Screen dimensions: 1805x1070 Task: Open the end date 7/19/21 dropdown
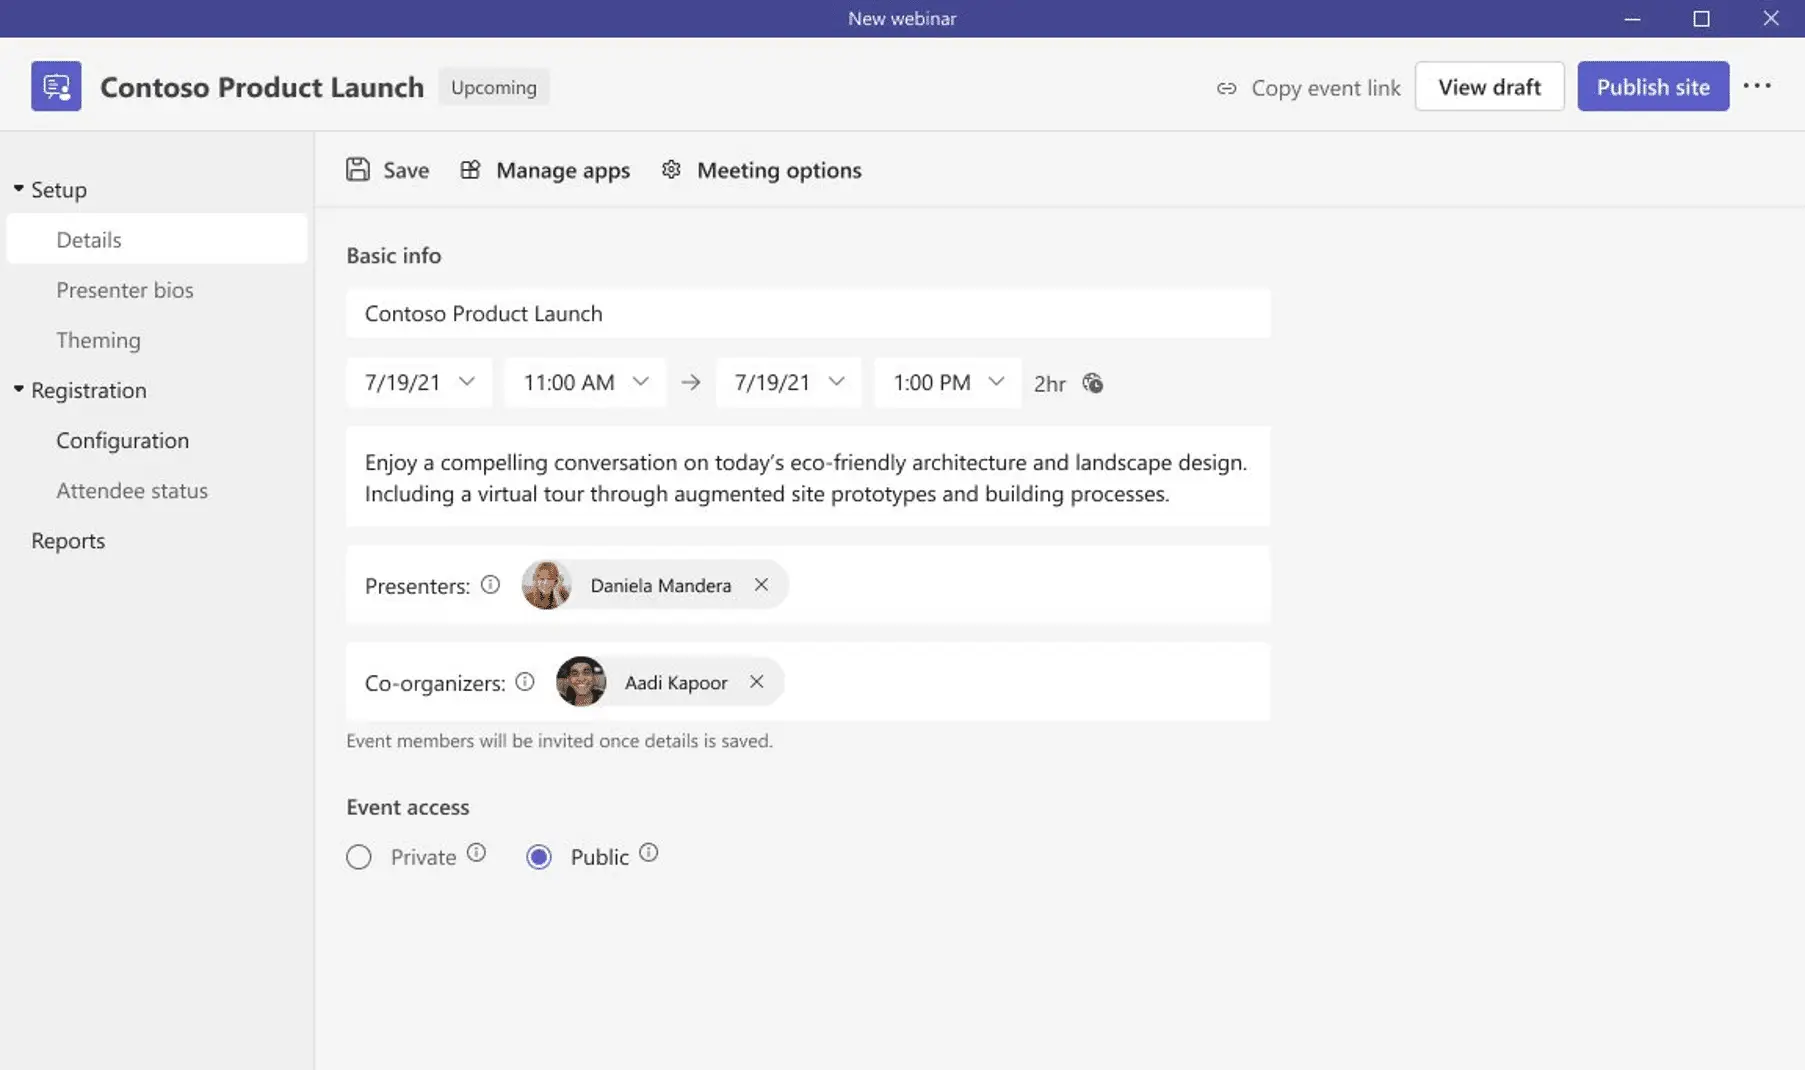coord(789,382)
